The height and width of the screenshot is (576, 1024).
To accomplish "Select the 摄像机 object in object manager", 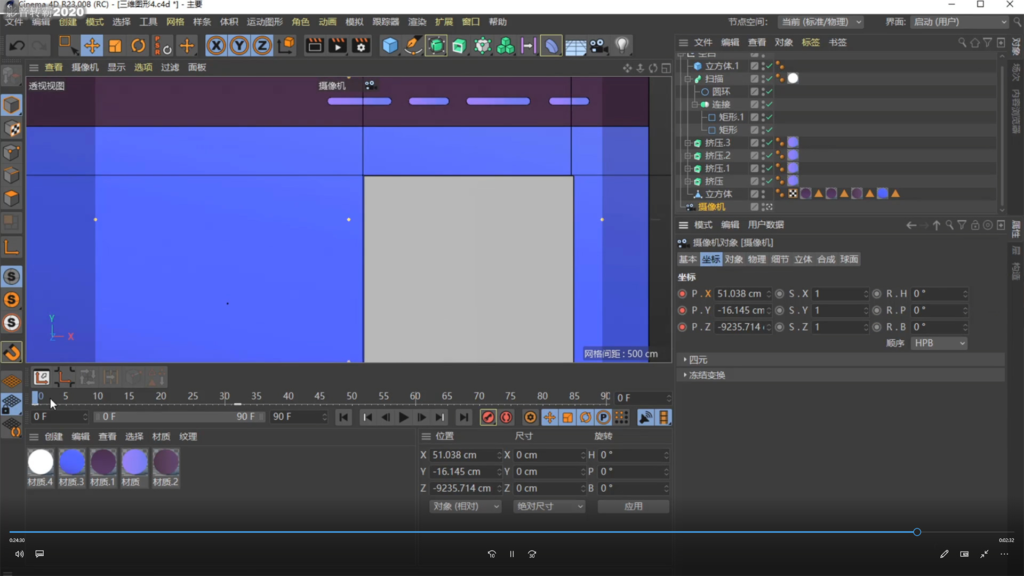I will point(711,207).
